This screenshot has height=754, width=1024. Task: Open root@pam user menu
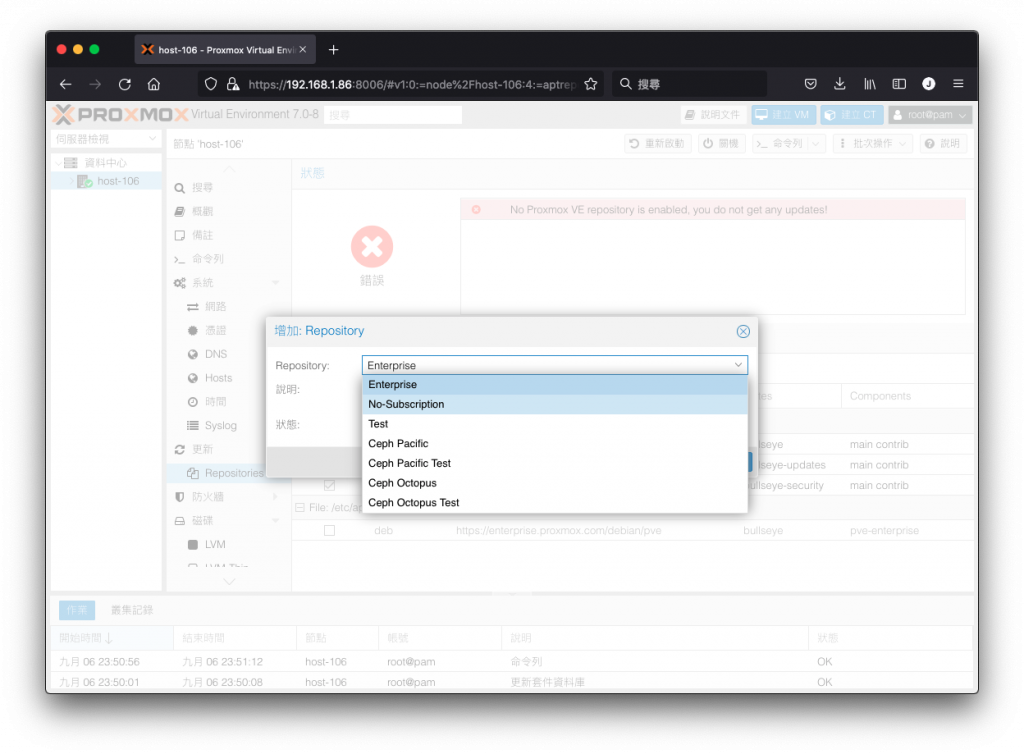pyautogui.click(x=930, y=115)
